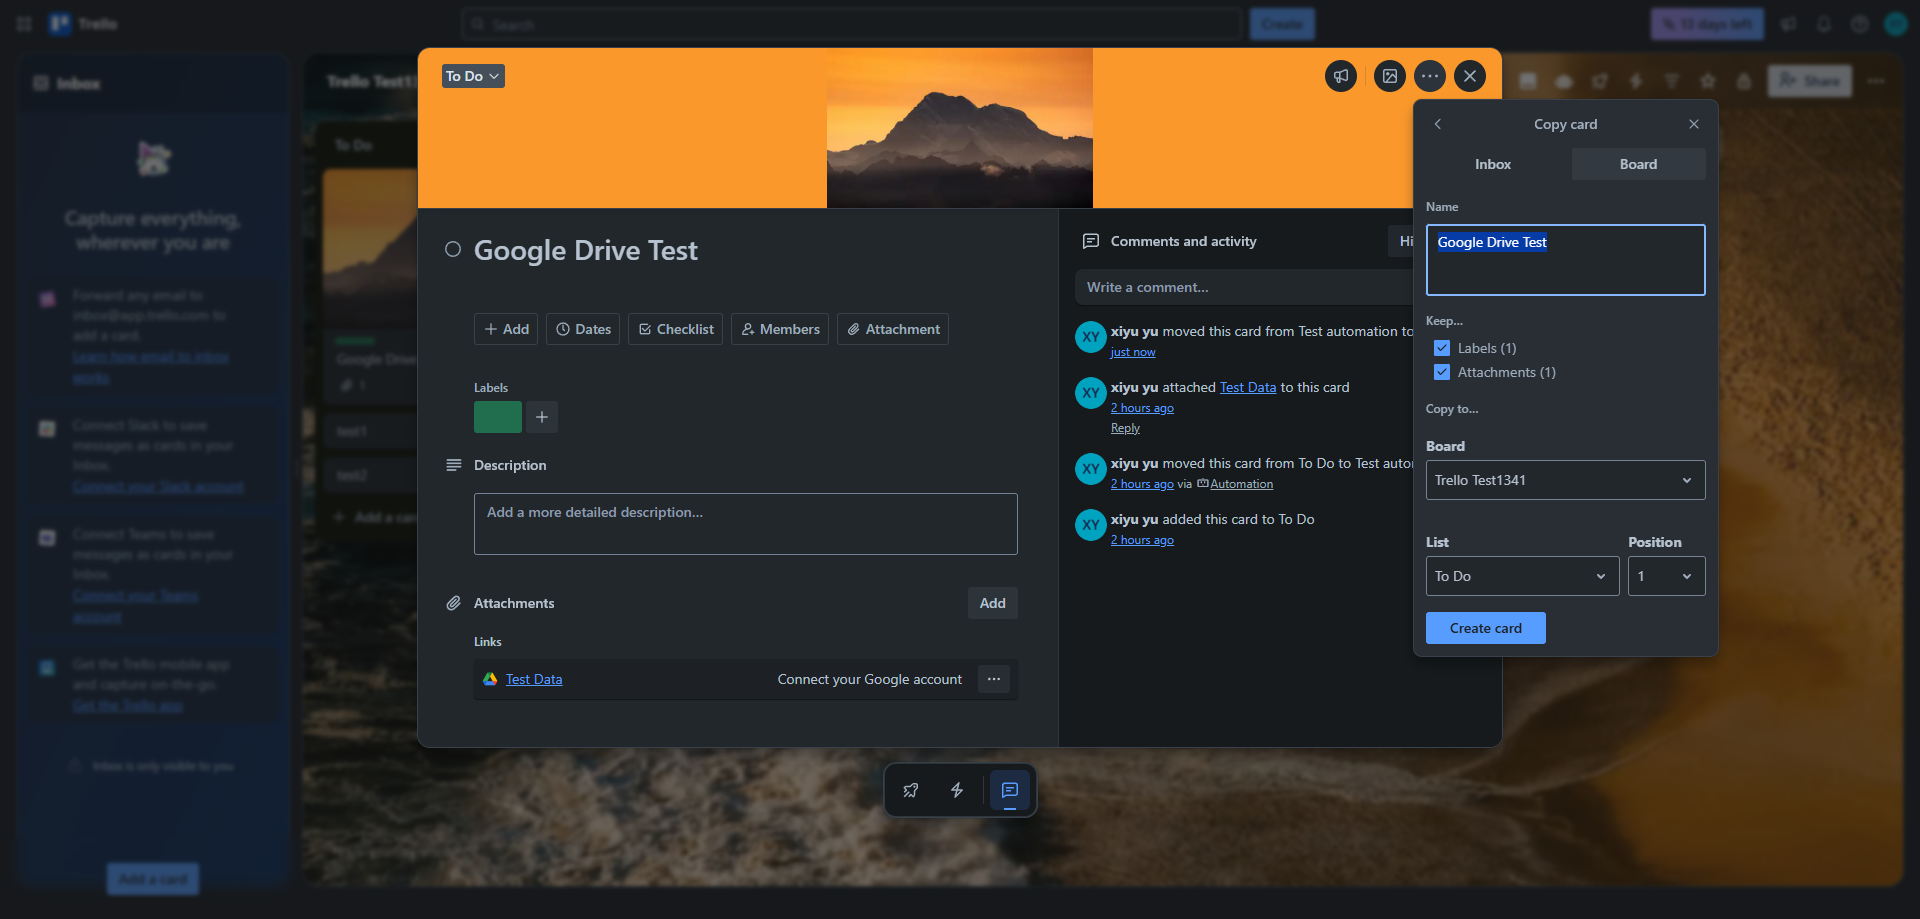Click the Members button
1920x919 pixels.
tap(780, 329)
